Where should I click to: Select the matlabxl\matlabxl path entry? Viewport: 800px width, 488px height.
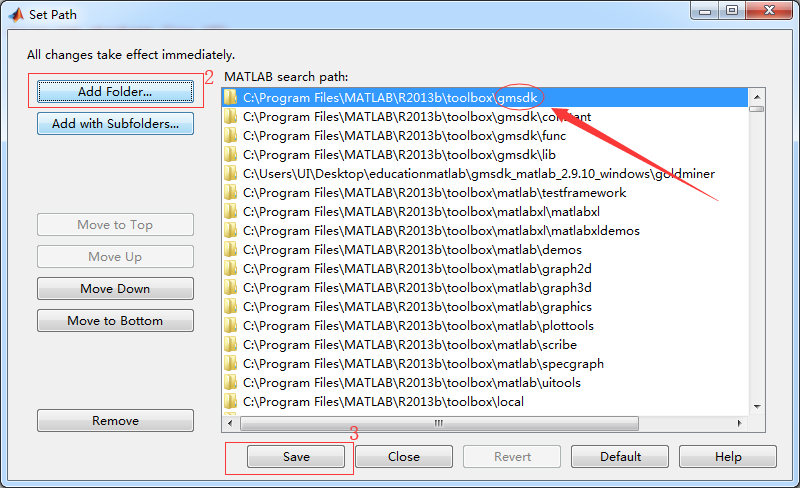(x=485, y=212)
